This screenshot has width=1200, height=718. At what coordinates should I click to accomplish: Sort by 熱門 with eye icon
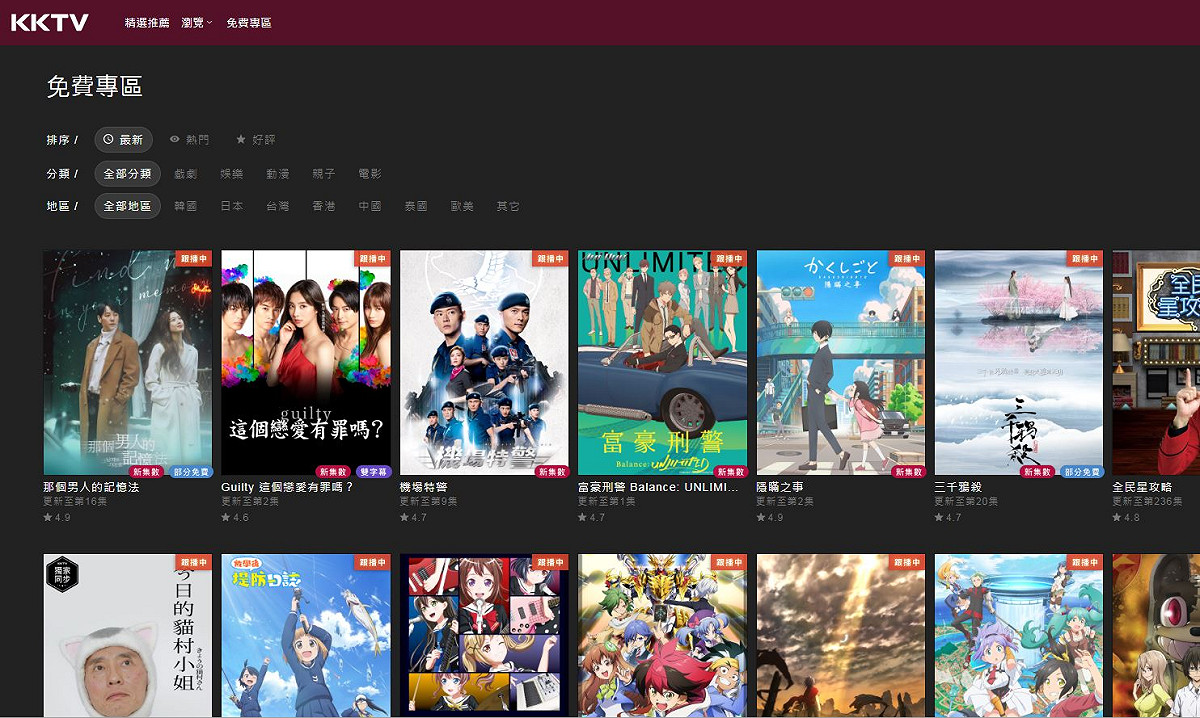coord(190,140)
